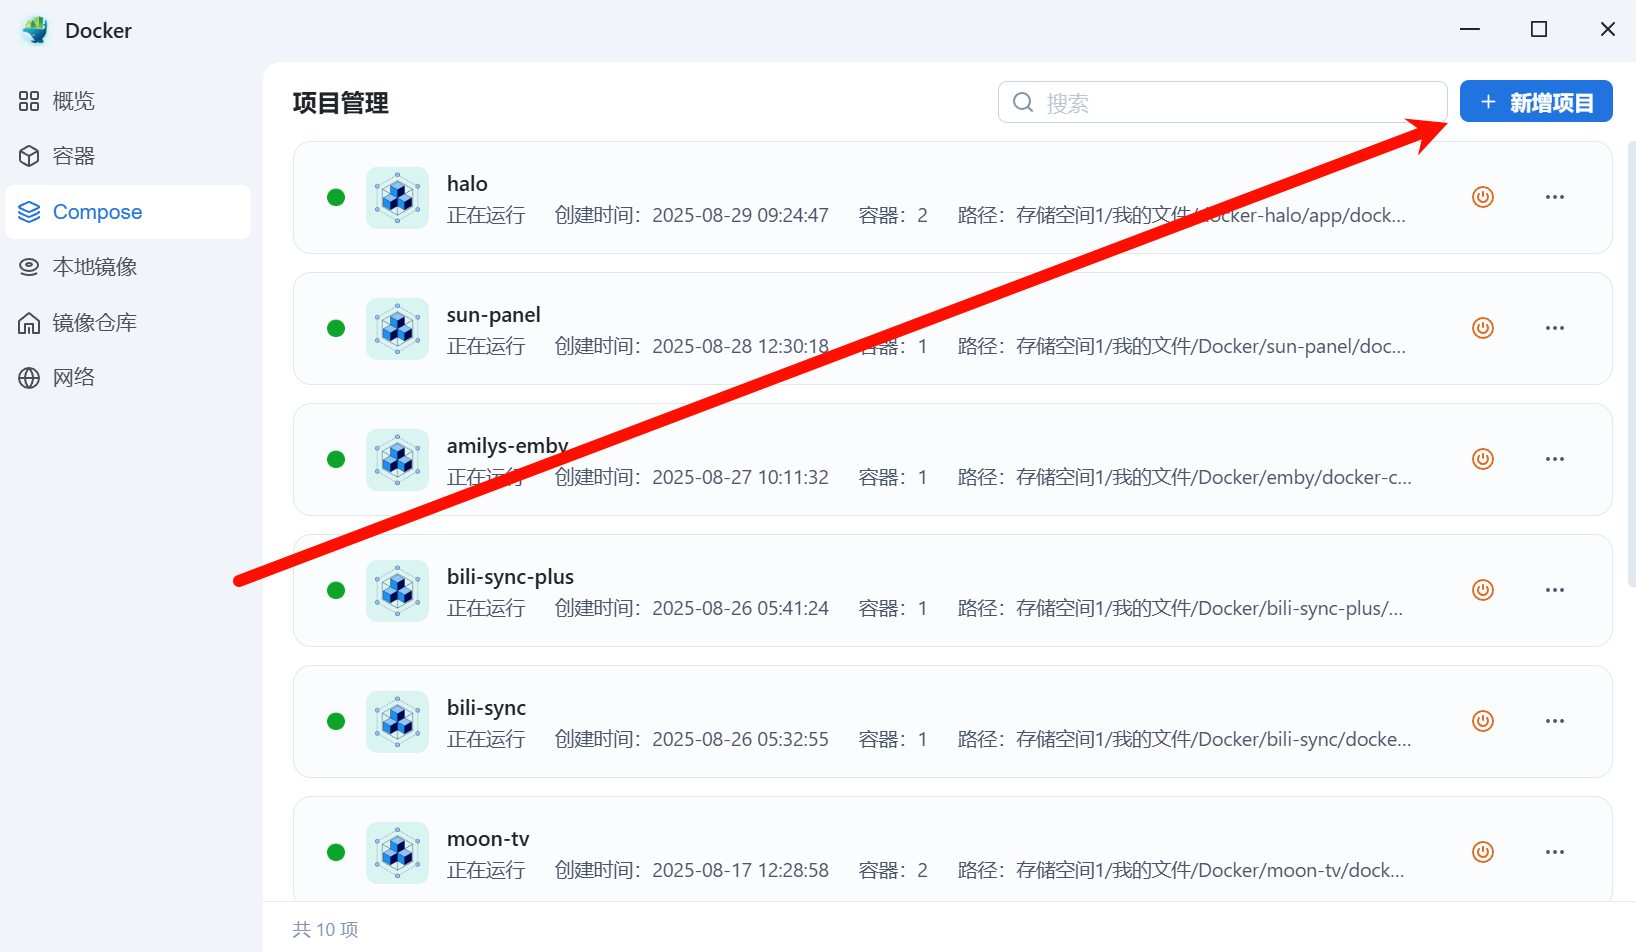Click the green status dot for moon-tv
Screen dimensions: 1636x952
(336, 852)
